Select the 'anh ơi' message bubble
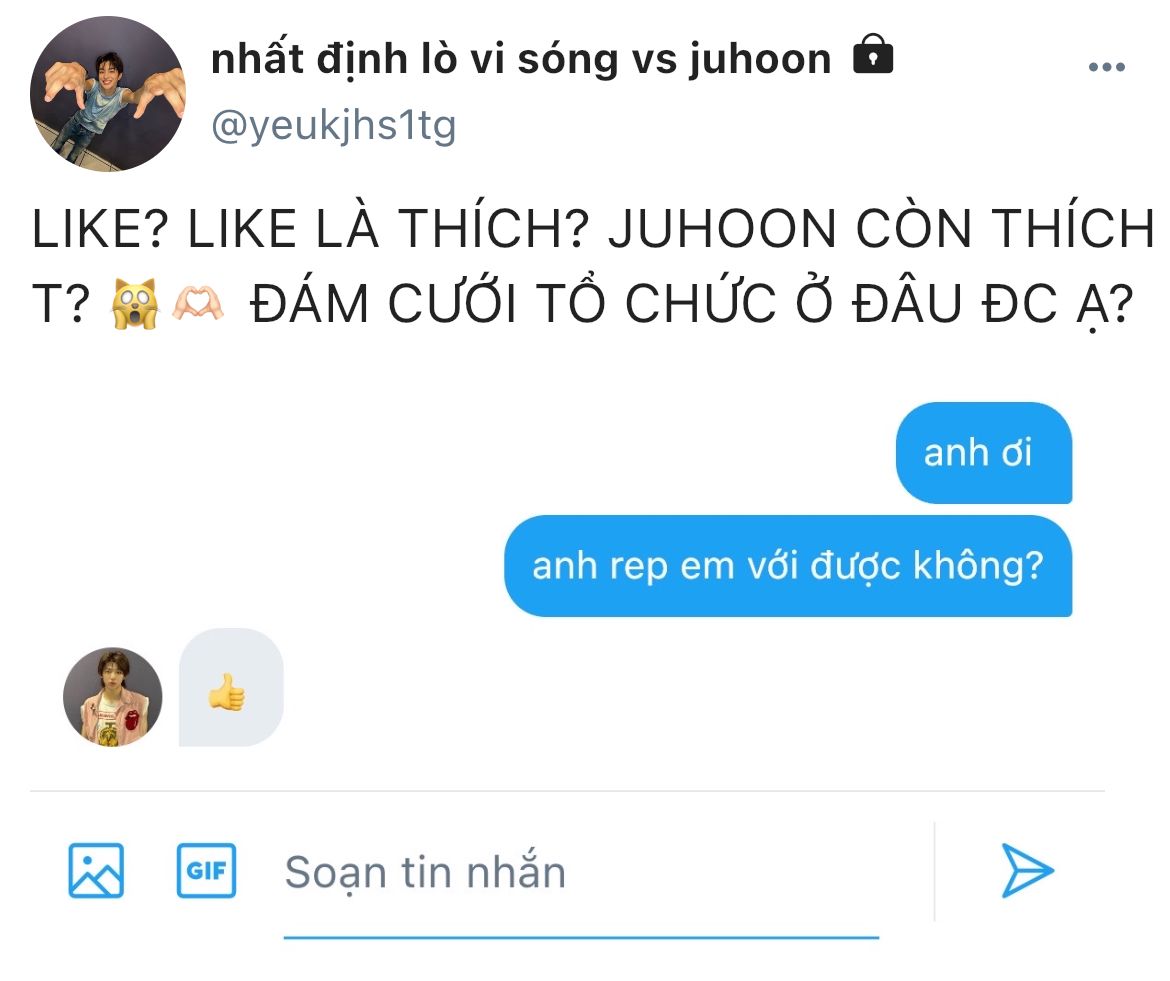The height and width of the screenshot is (981, 1170). 983,453
